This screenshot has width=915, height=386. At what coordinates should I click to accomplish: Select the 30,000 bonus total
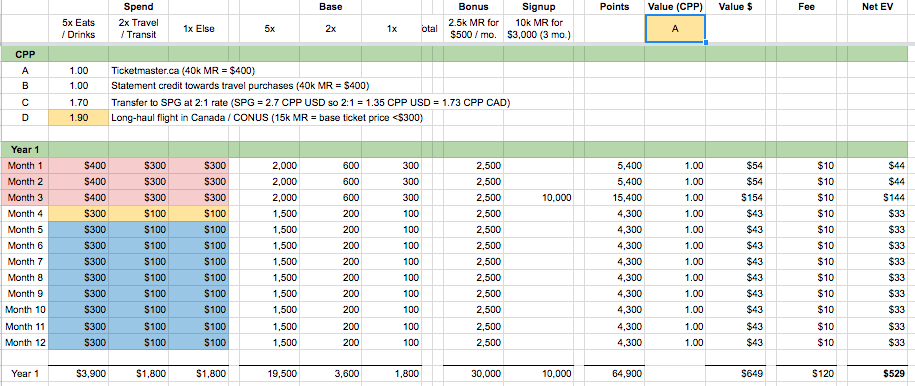(x=473, y=374)
